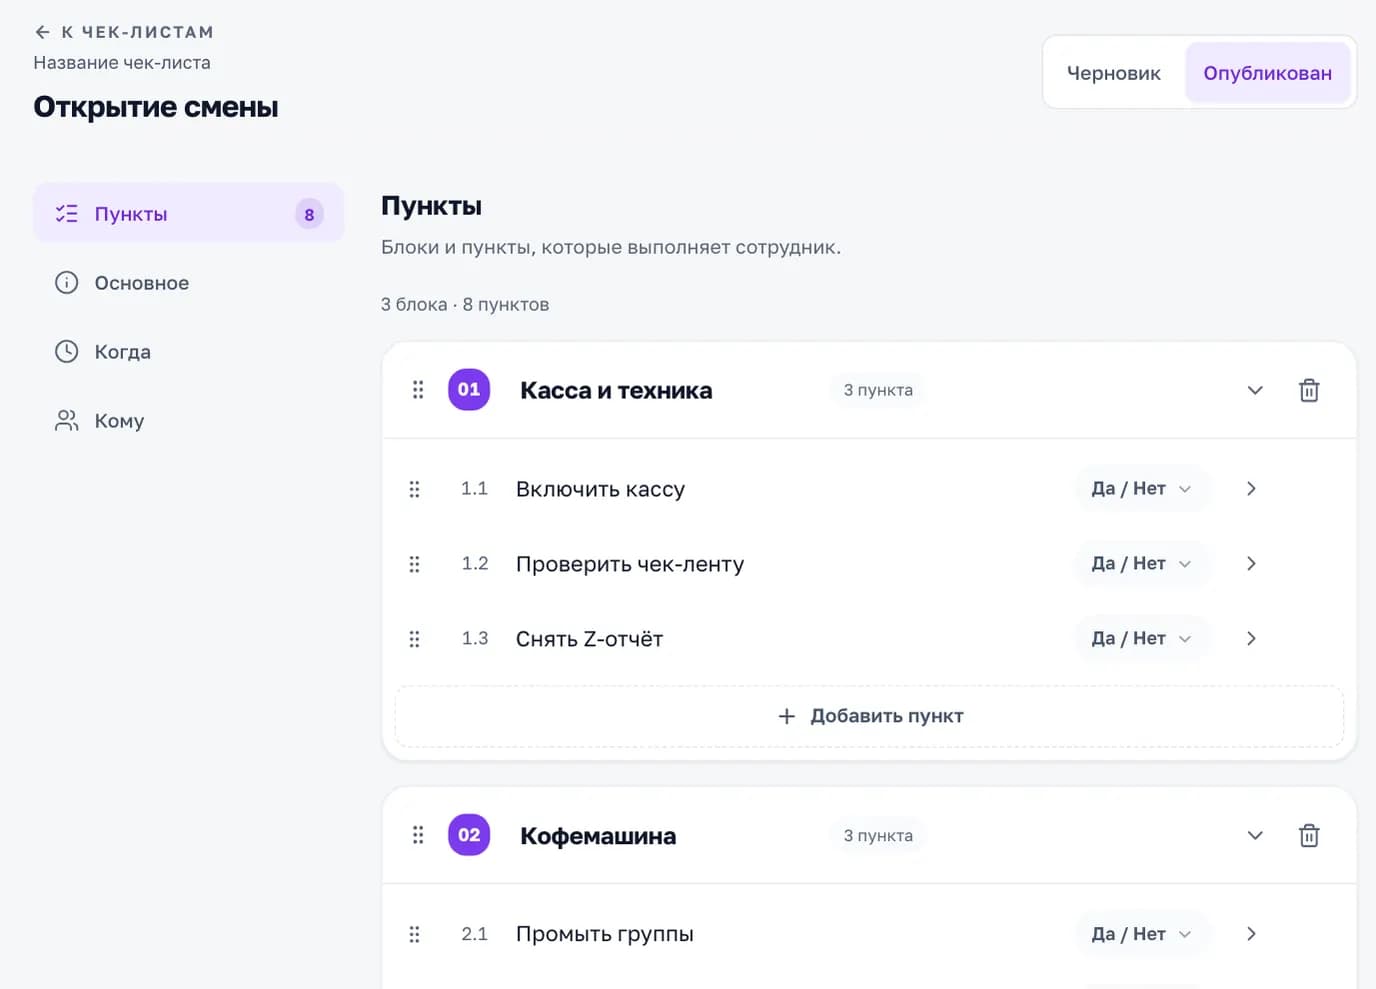
Task: Click Добавить пункт in Касса и техника
Action: [x=870, y=716]
